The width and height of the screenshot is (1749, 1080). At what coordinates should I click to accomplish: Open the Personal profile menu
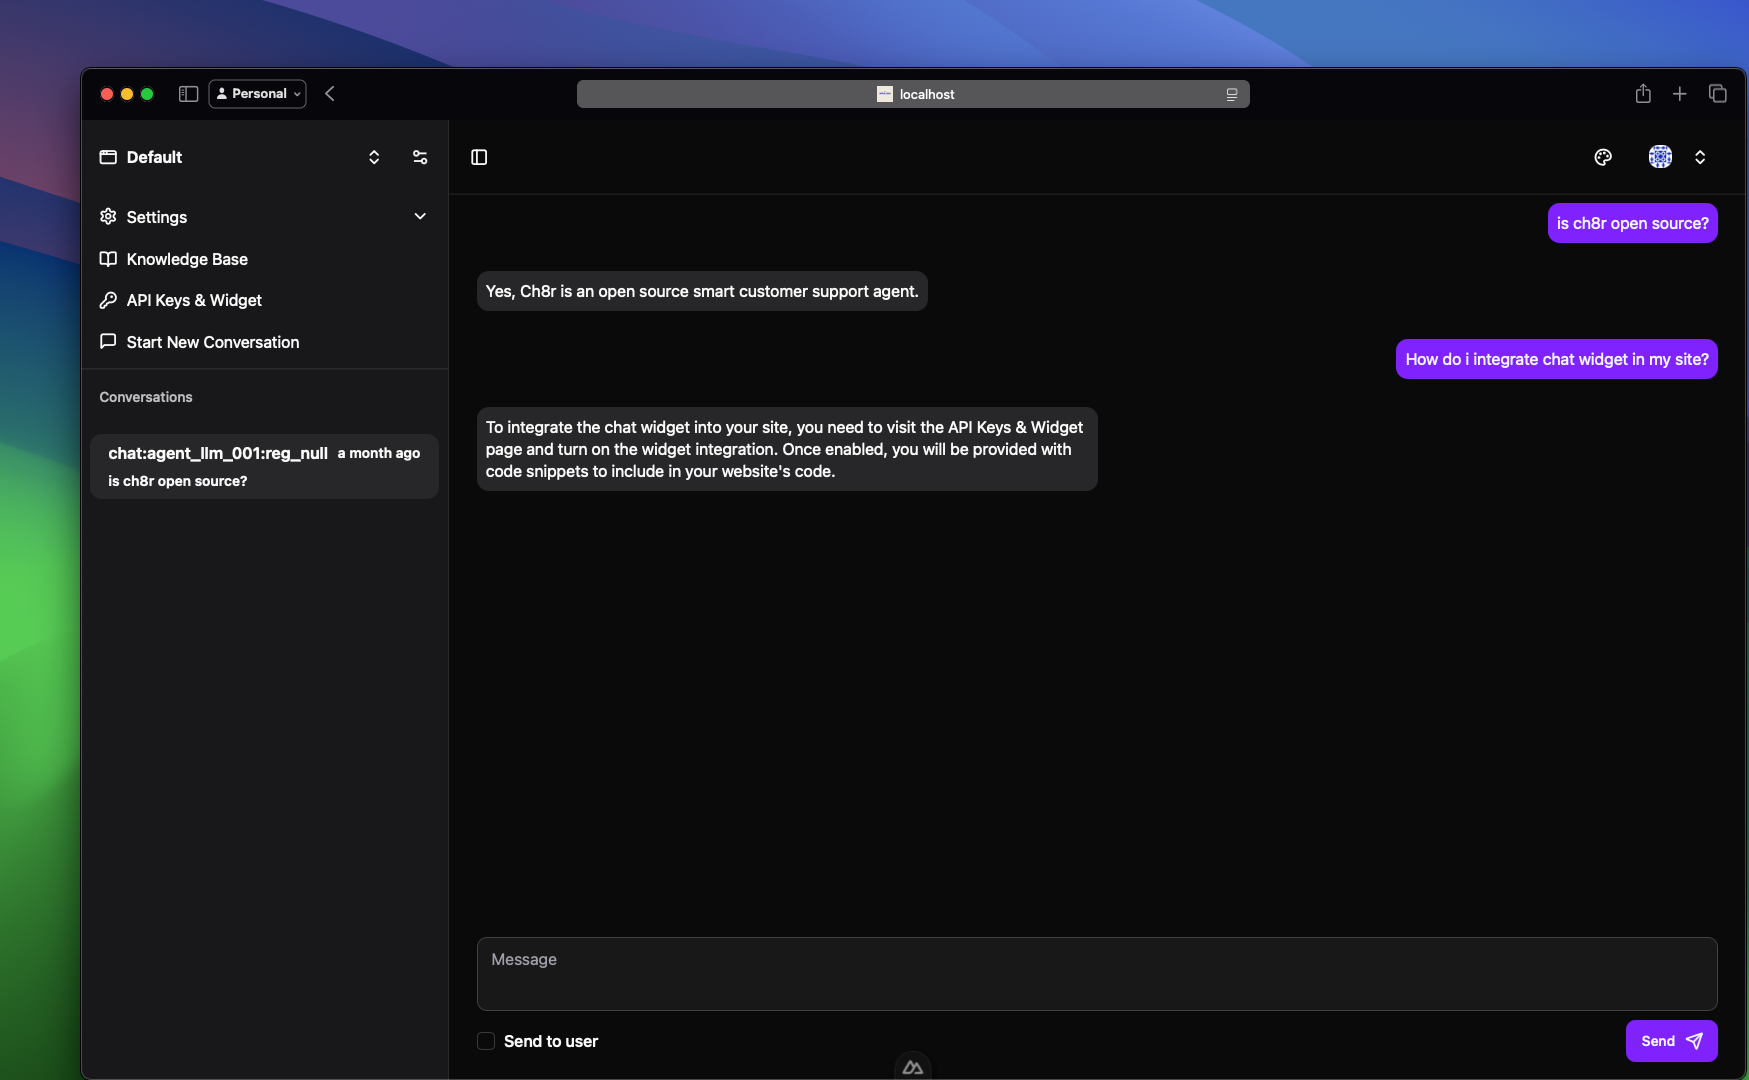coord(257,93)
